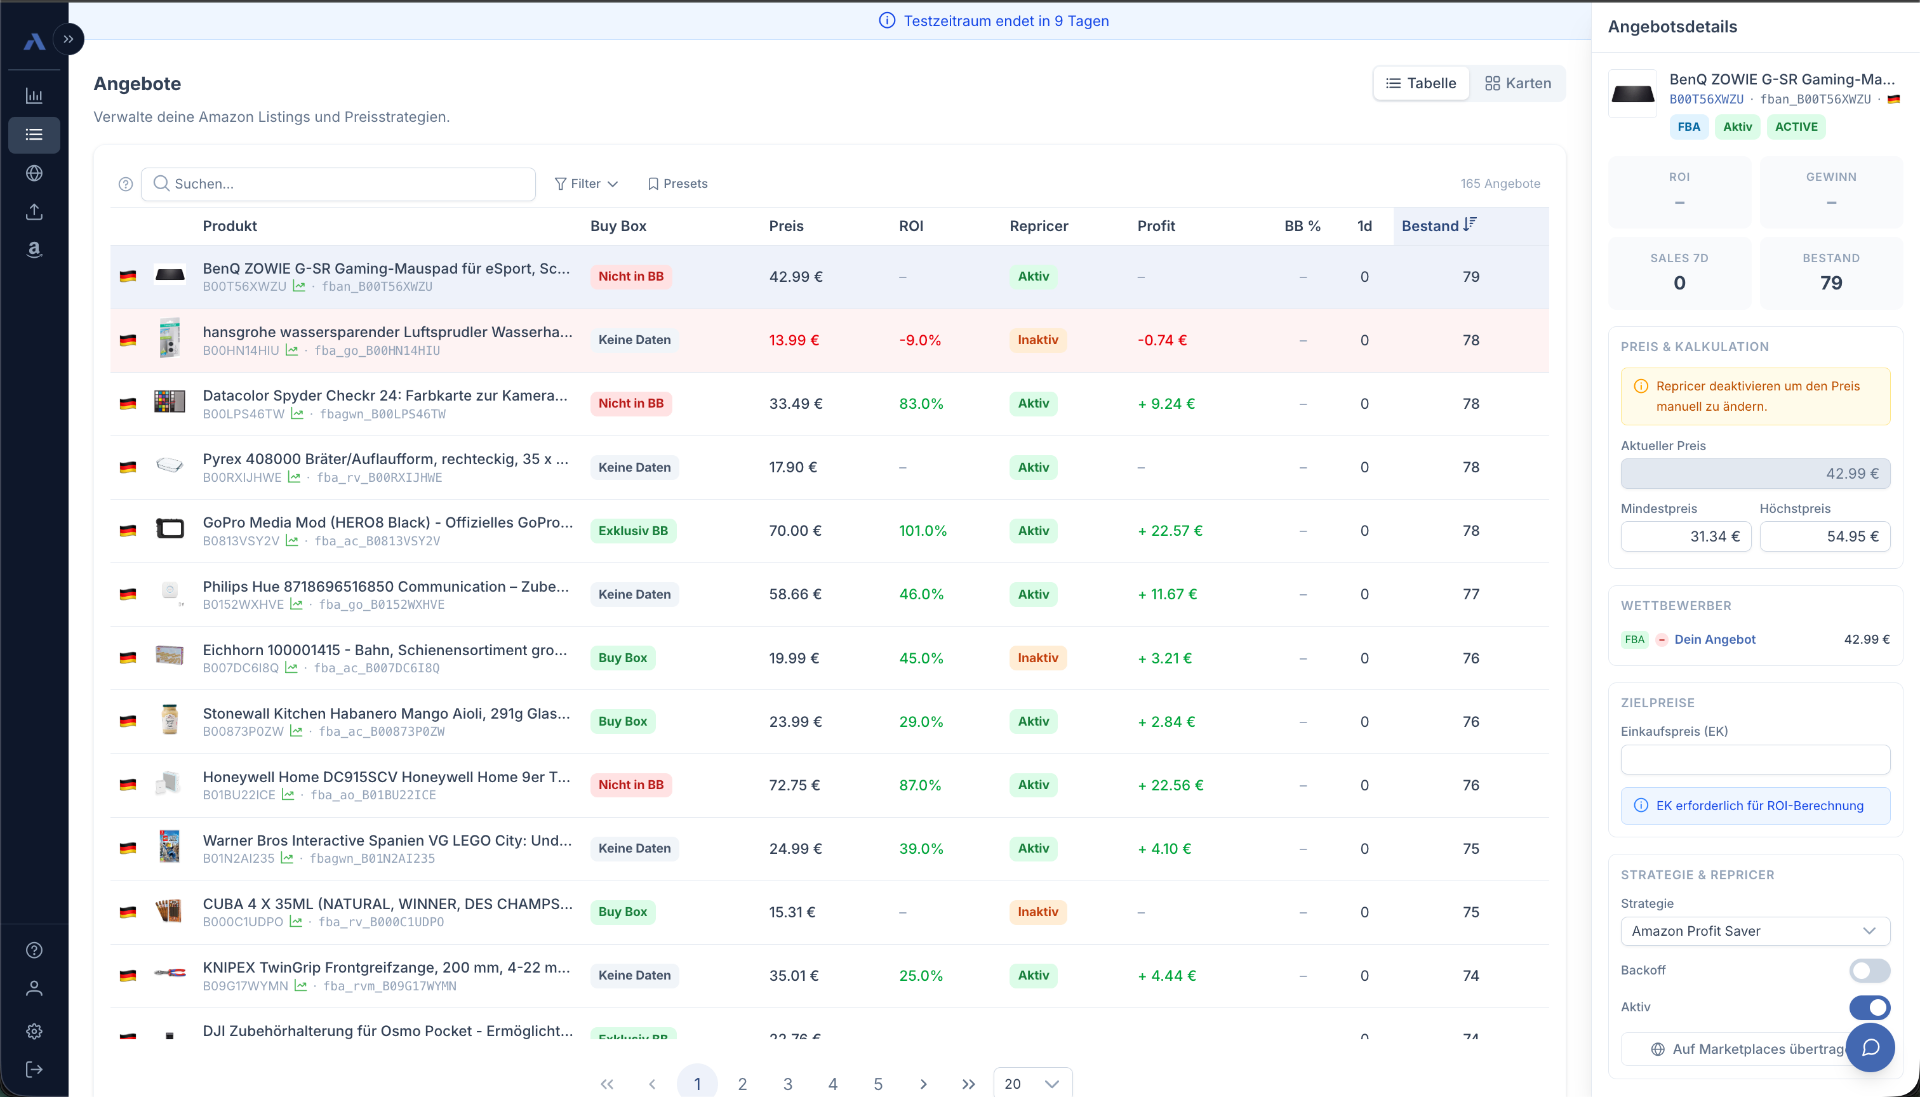This screenshot has height=1097, width=1920.
Task: Select the Tabelle view tab
Action: (1421, 83)
